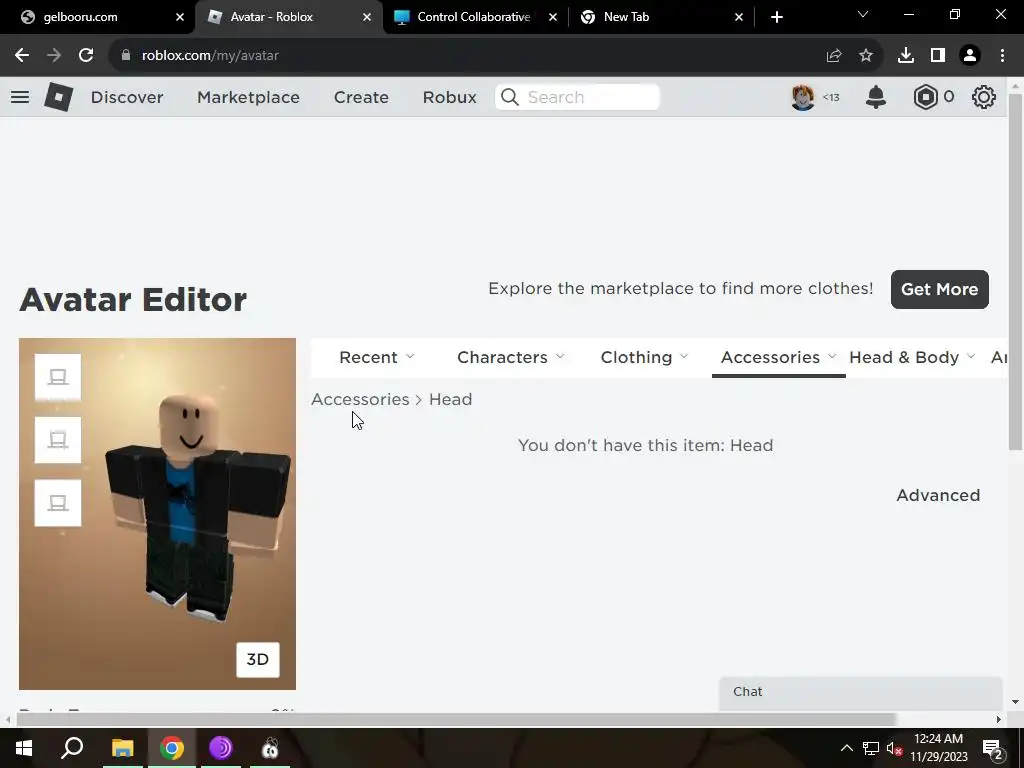Screen dimensions: 1024x768
Task: Click the Head breadcrumb
Action: [x=450, y=399]
